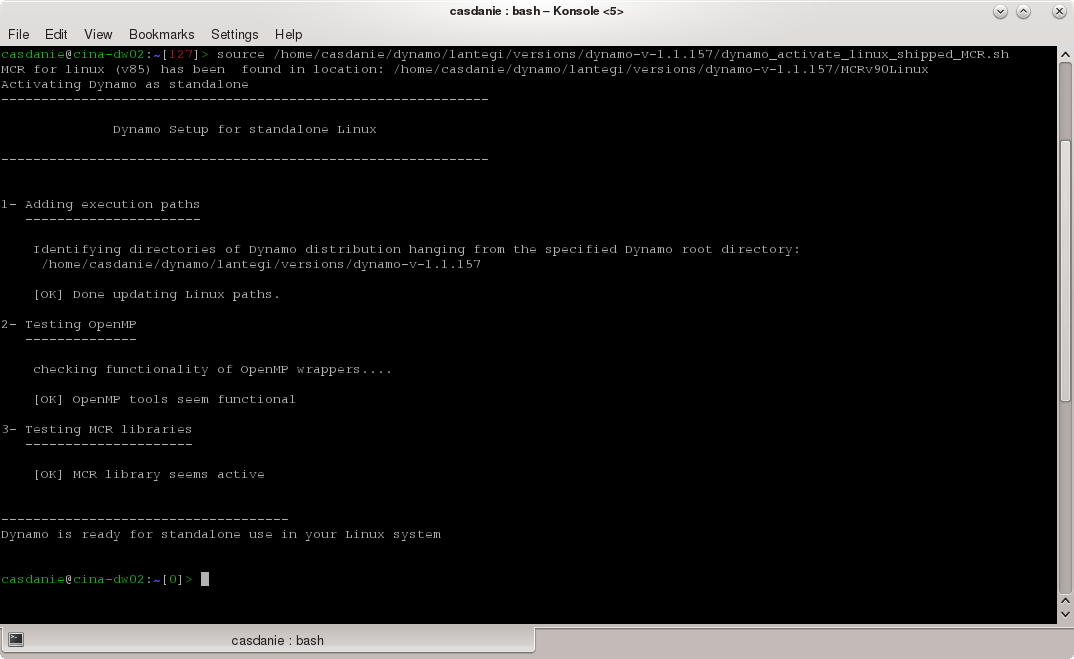Click '3- Testing MCR libraries' line
The height and width of the screenshot is (659, 1074).
[x=97, y=430]
